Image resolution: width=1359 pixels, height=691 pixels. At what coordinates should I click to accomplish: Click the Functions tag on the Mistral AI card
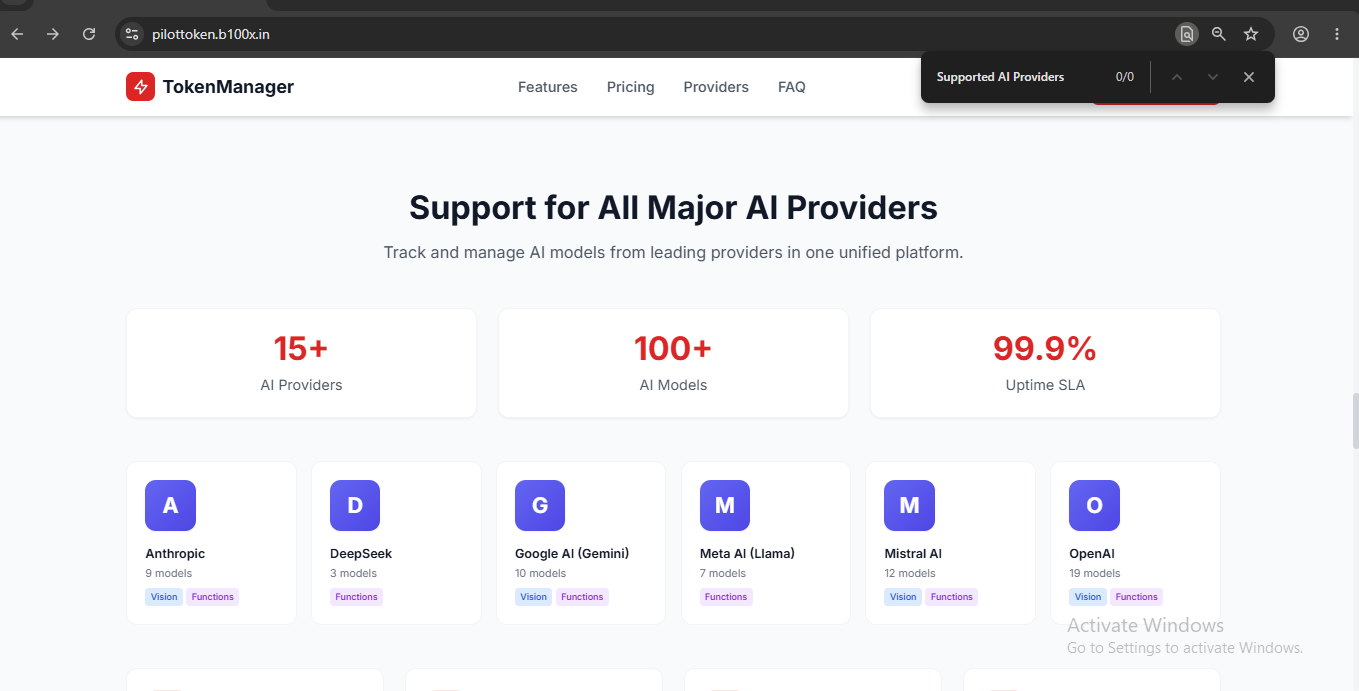[952, 597]
